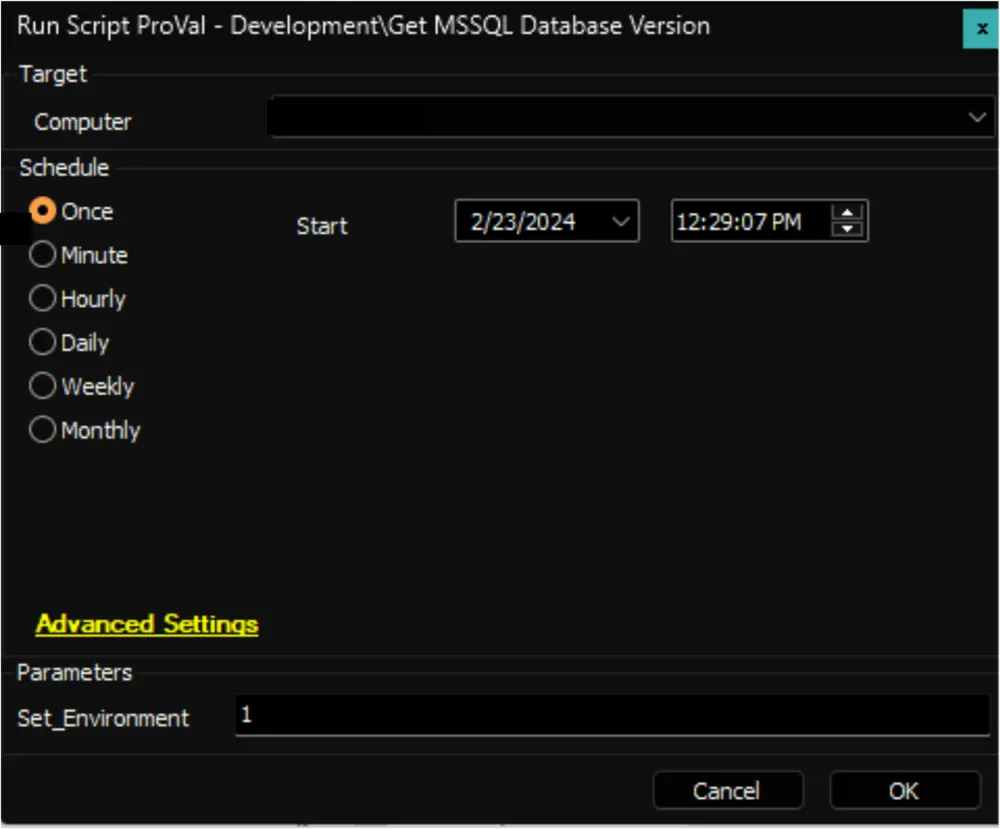Click the Set_Environment label

(103, 719)
